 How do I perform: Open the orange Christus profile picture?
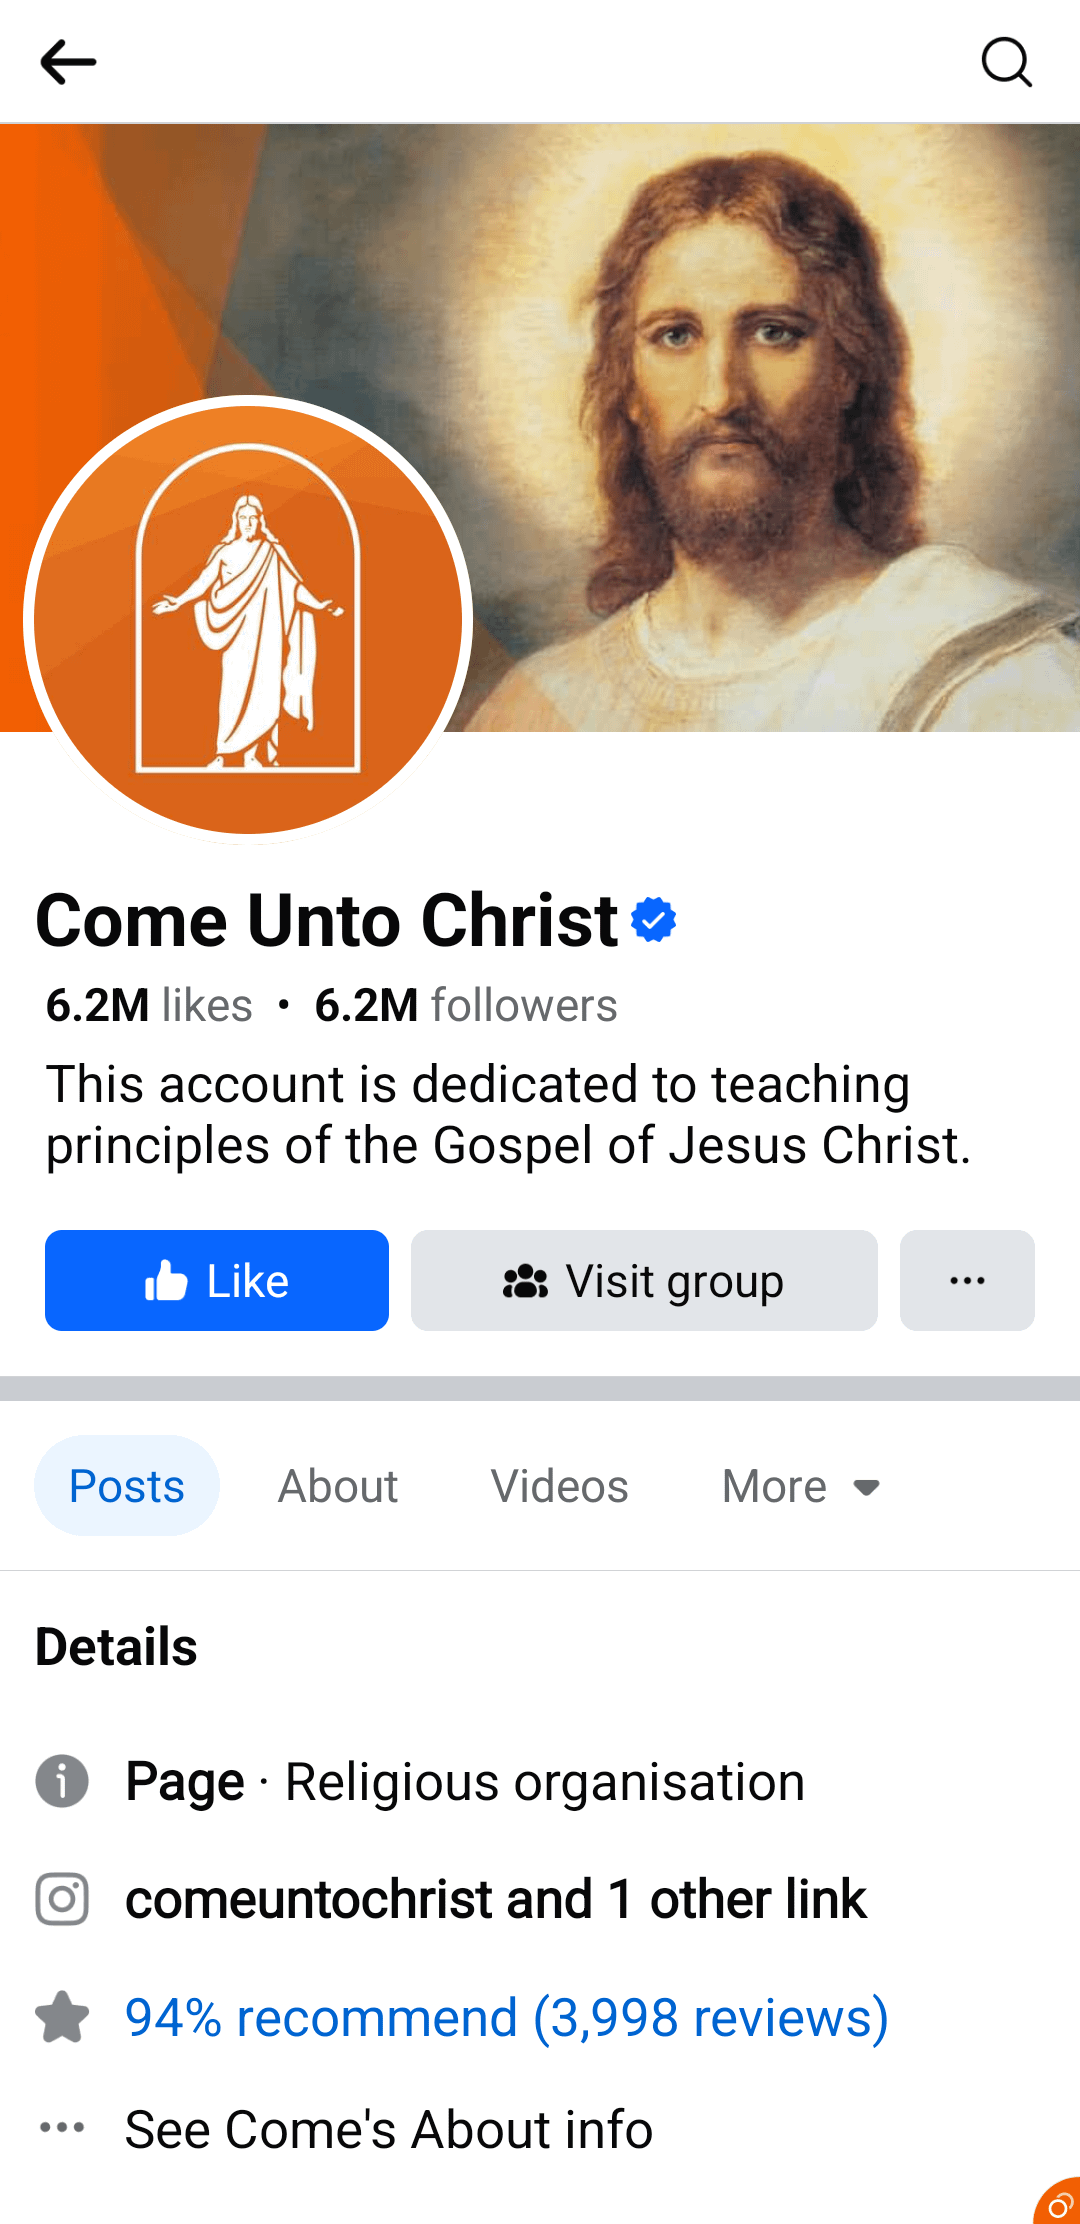(248, 620)
